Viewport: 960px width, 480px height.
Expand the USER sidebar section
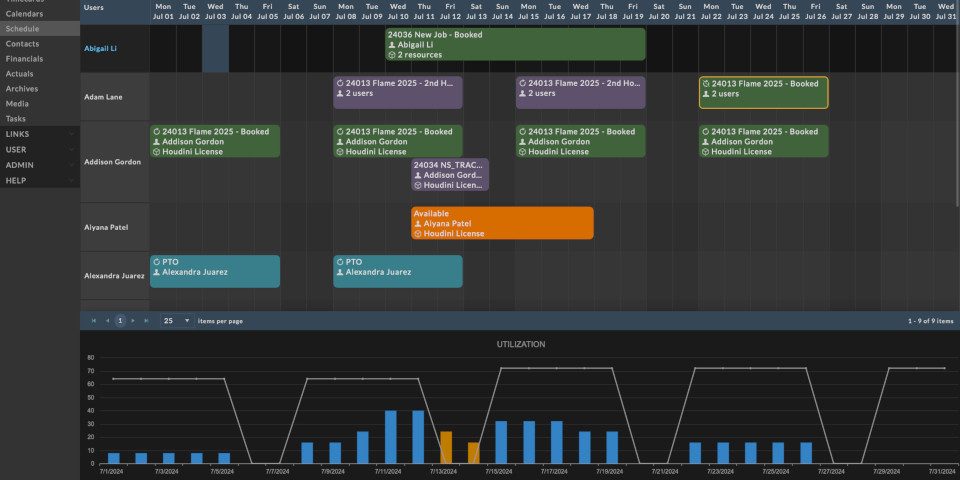pyautogui.click(x=71, y=149)
